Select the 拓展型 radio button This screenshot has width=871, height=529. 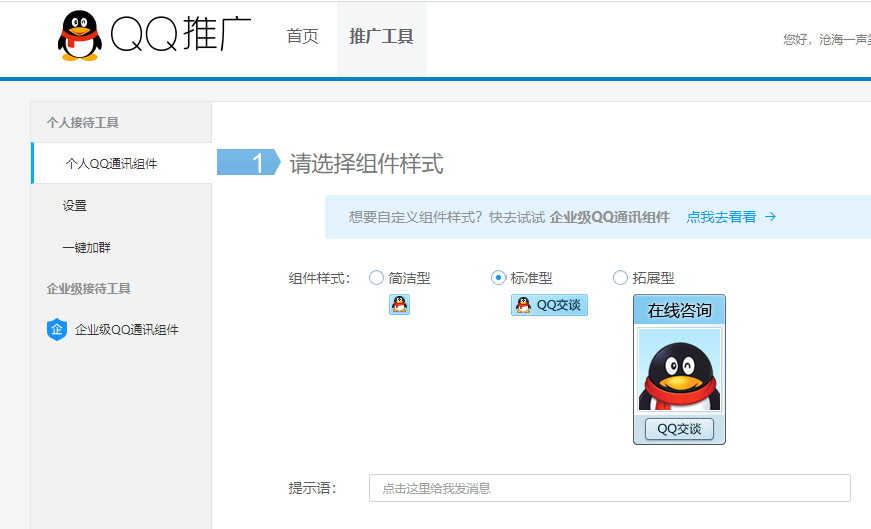(620, 277)
